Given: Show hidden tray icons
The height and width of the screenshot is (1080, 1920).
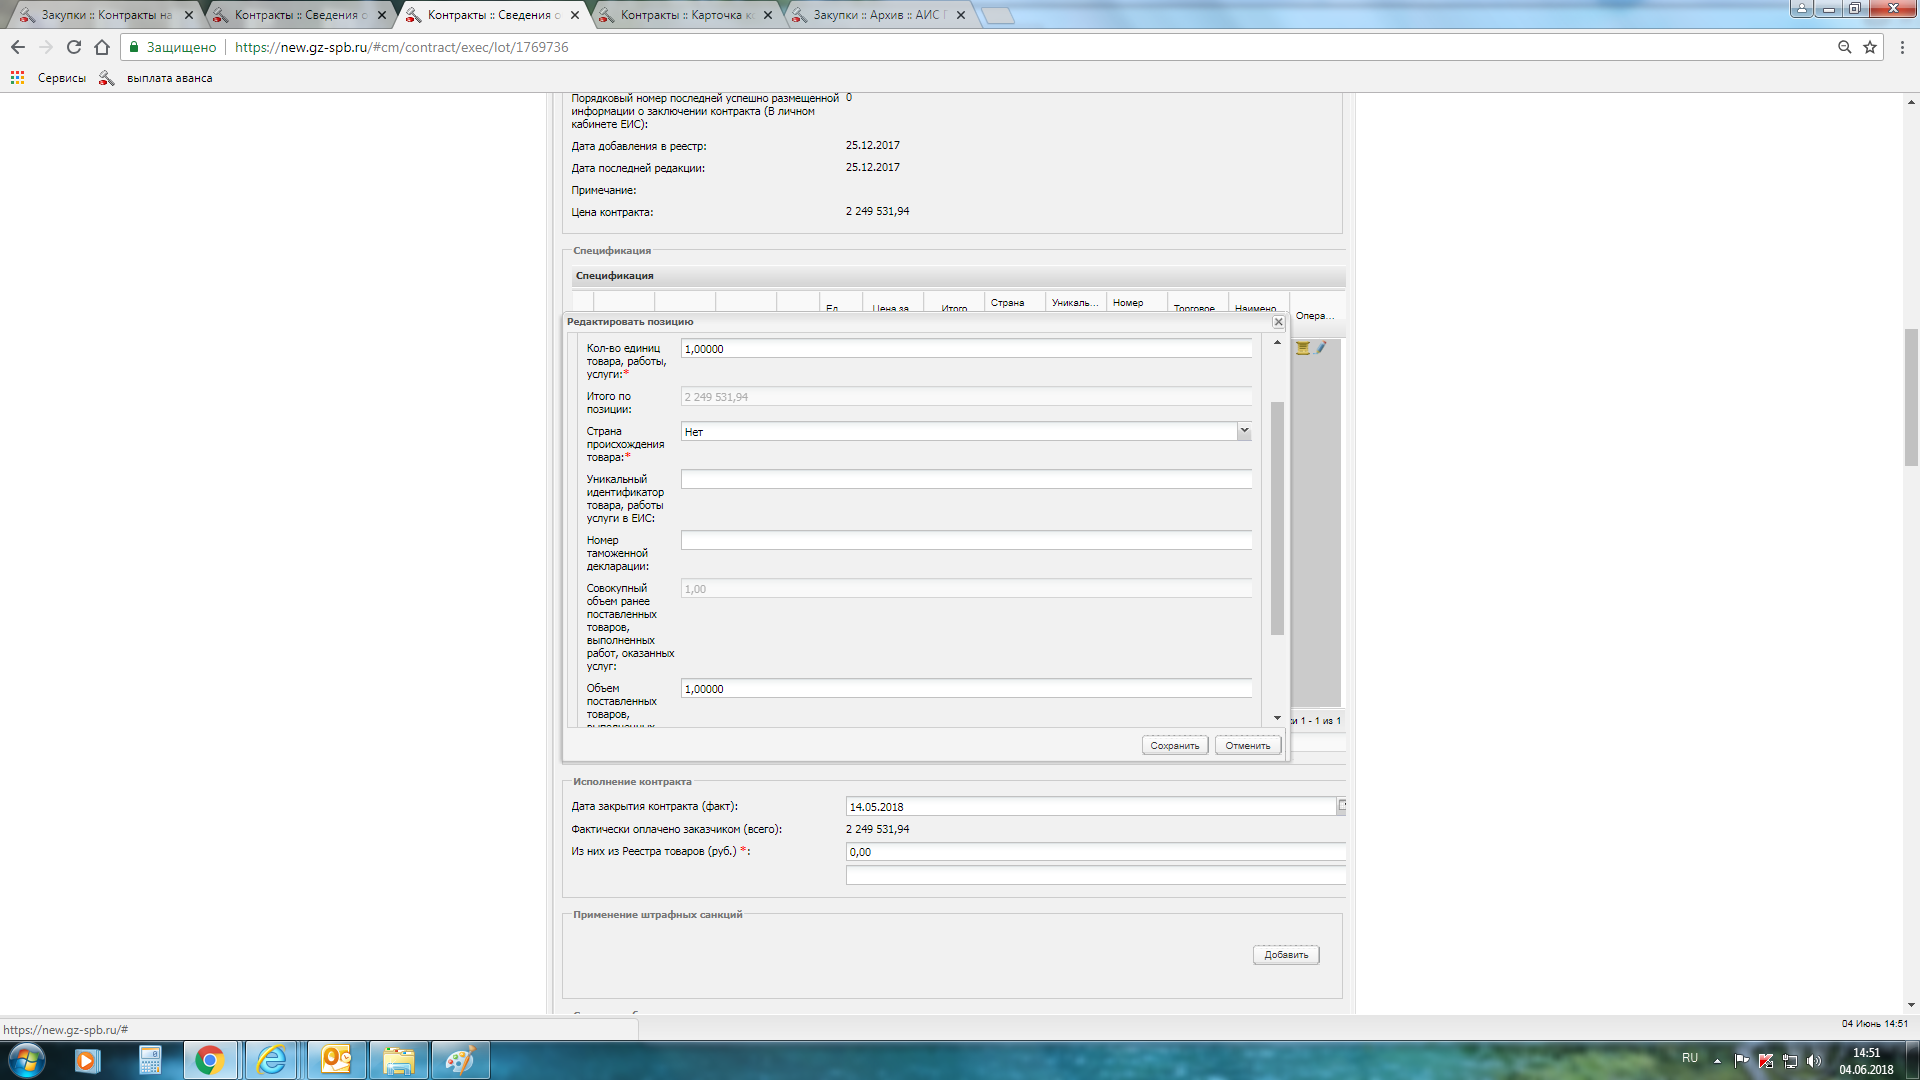Looking at the screenshot, I should [1717, 1060].
